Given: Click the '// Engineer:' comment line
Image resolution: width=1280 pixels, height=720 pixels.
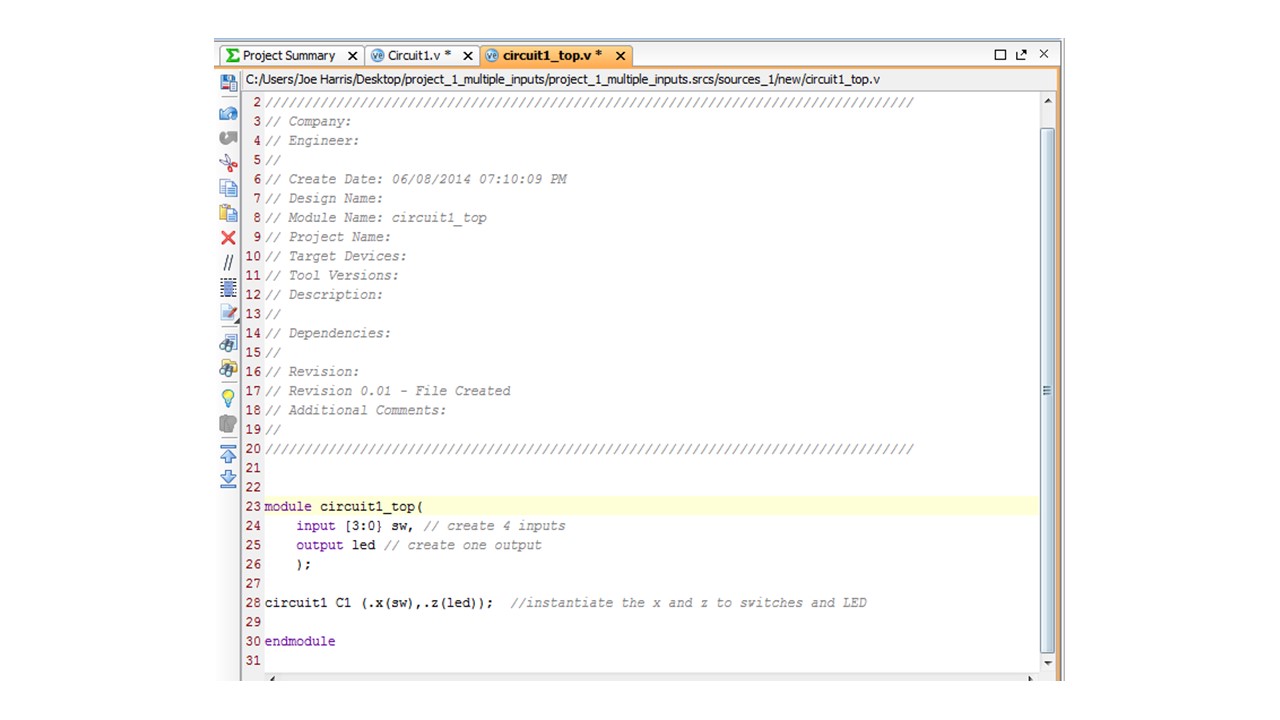Looking at the screenshot, I should click(312, 141).
